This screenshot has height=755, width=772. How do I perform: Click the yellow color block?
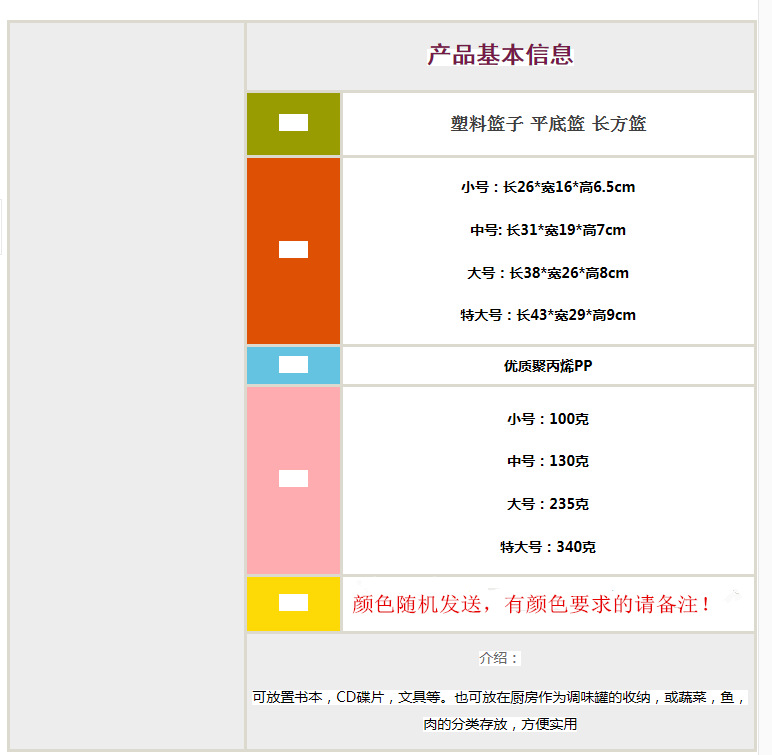(x=293, y=604)
